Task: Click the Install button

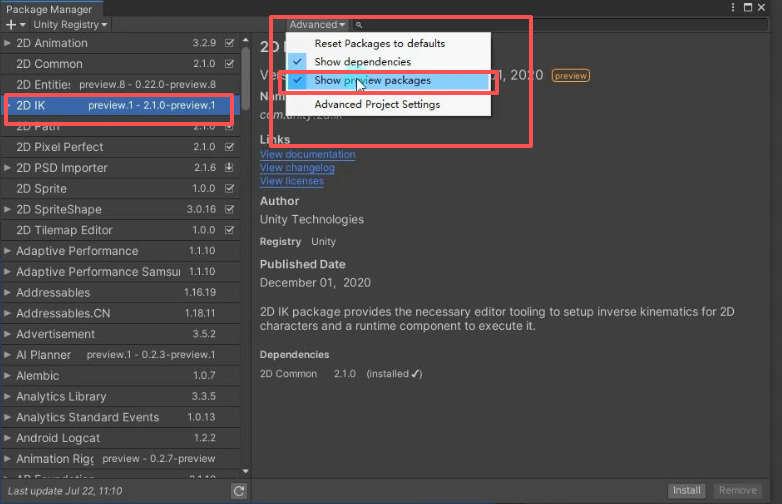Action: 686,491
